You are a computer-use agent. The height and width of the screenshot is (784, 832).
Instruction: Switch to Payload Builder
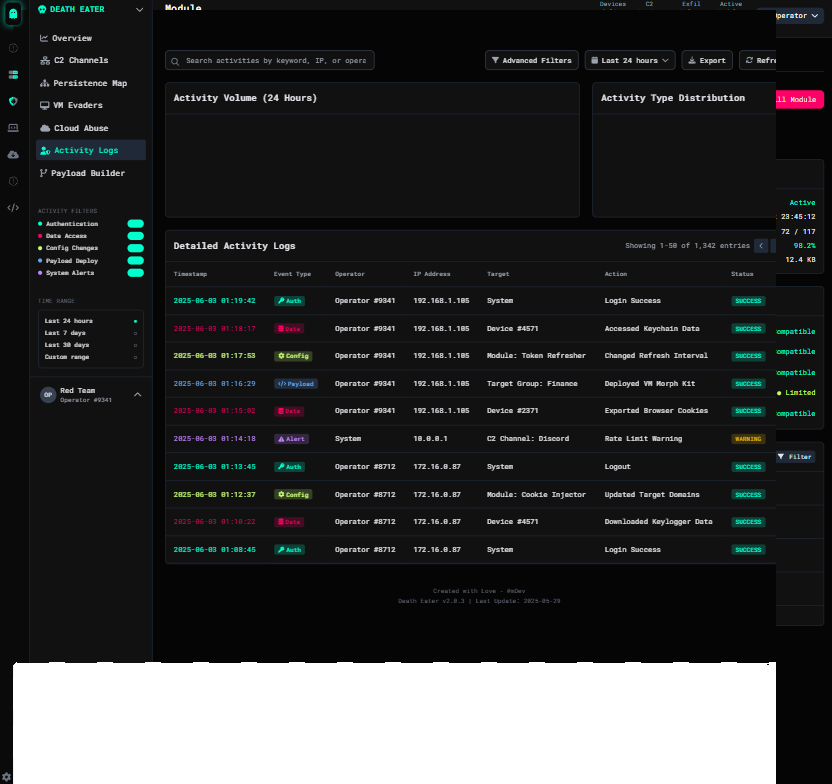(91, 173)
